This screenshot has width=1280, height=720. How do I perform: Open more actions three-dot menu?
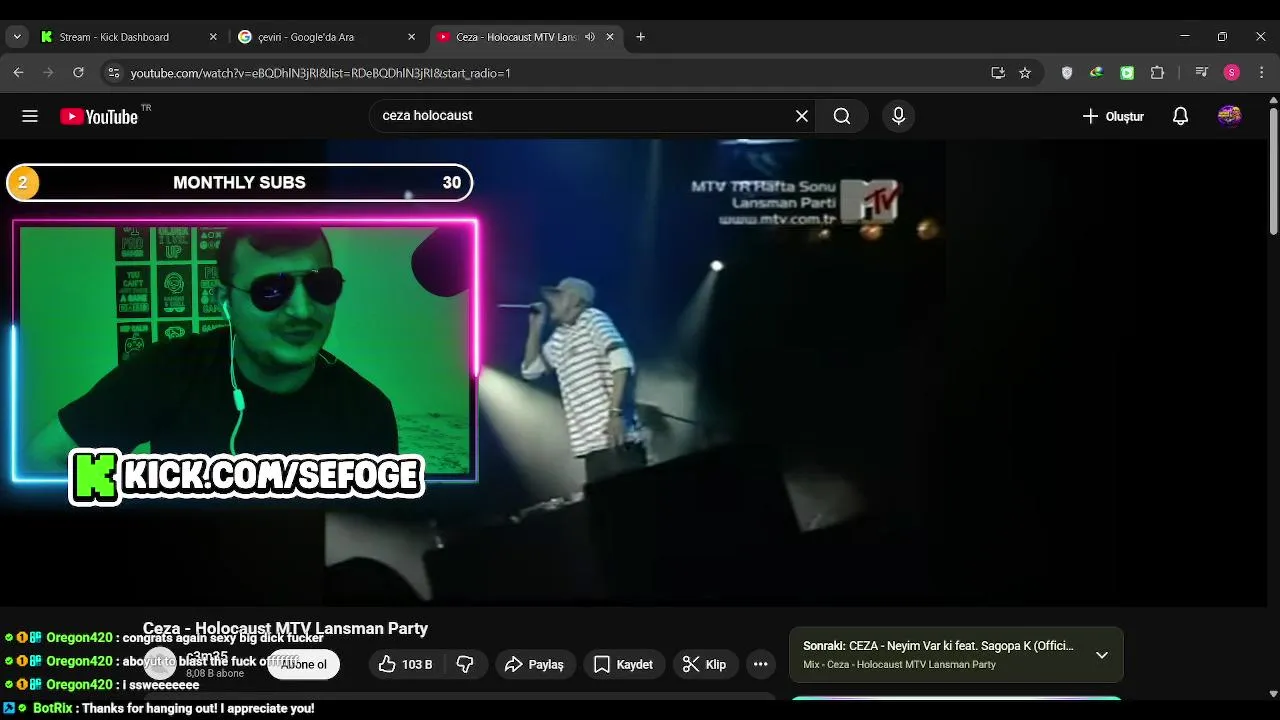pos(760,664)
